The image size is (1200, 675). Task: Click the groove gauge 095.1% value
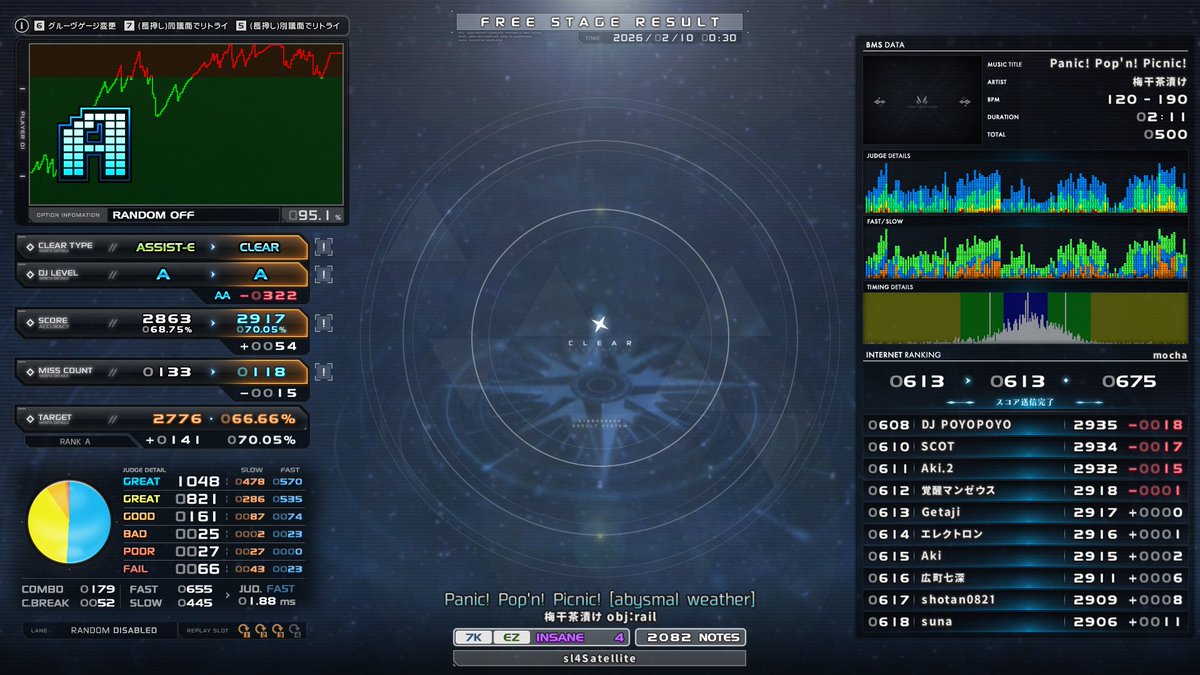[312, 215]
